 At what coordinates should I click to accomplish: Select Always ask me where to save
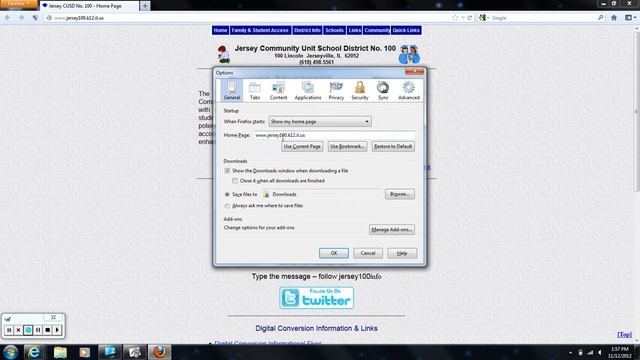point(227,206)
